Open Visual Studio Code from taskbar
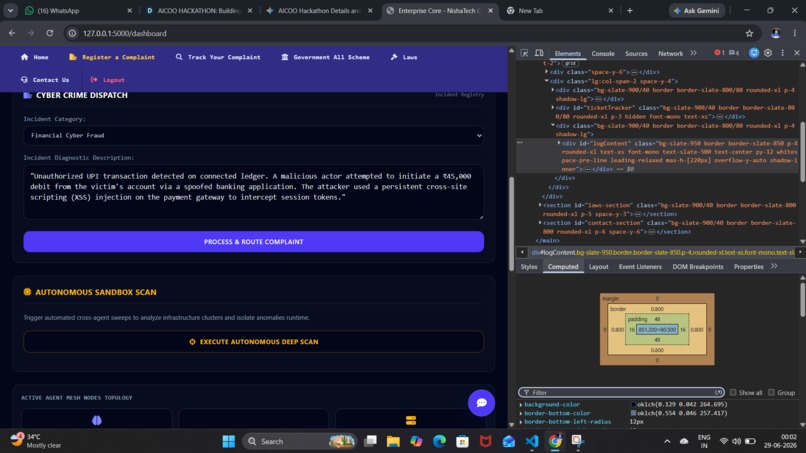Image resolution: width=806 pixels, height=453 pixels. 532,441
